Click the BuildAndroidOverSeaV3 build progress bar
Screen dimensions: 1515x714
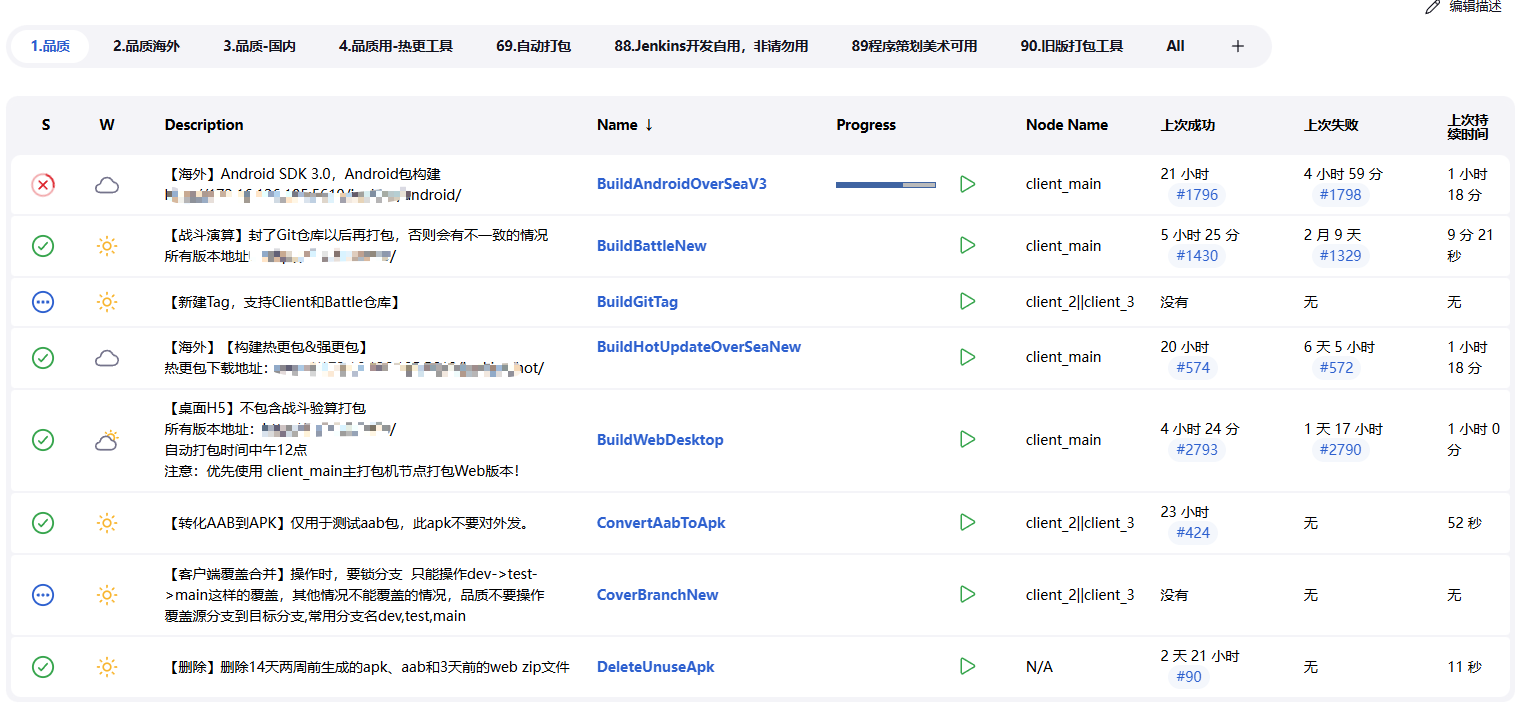pos(886,184)
